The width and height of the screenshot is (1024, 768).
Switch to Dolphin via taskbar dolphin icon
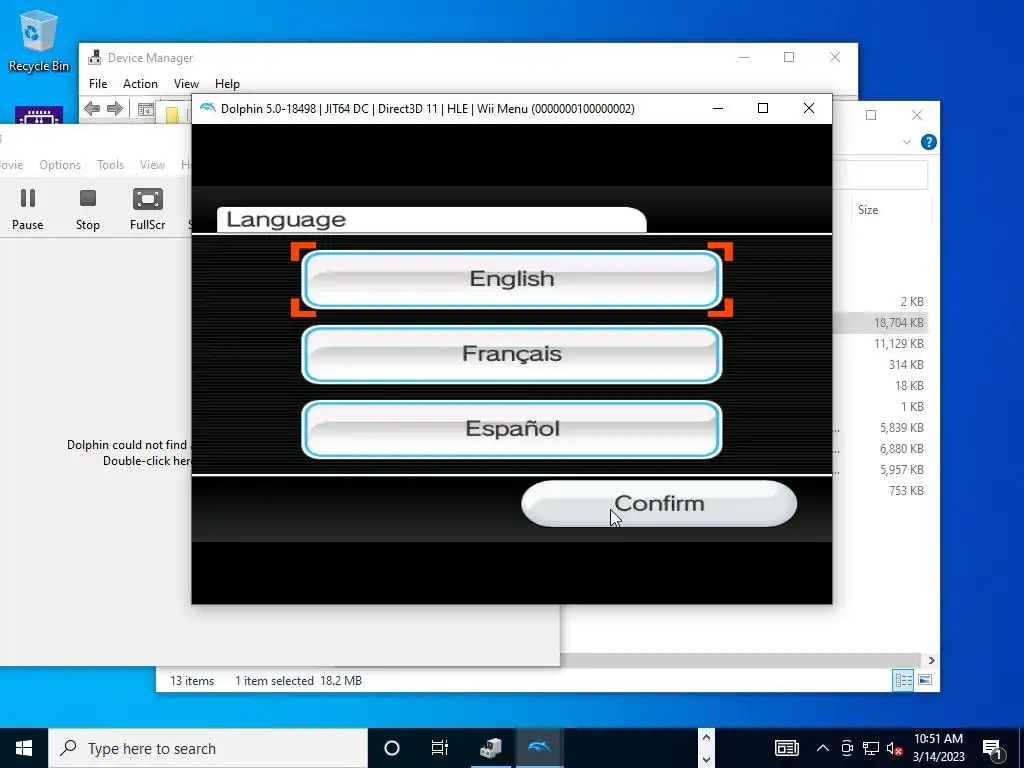(539, 748)
